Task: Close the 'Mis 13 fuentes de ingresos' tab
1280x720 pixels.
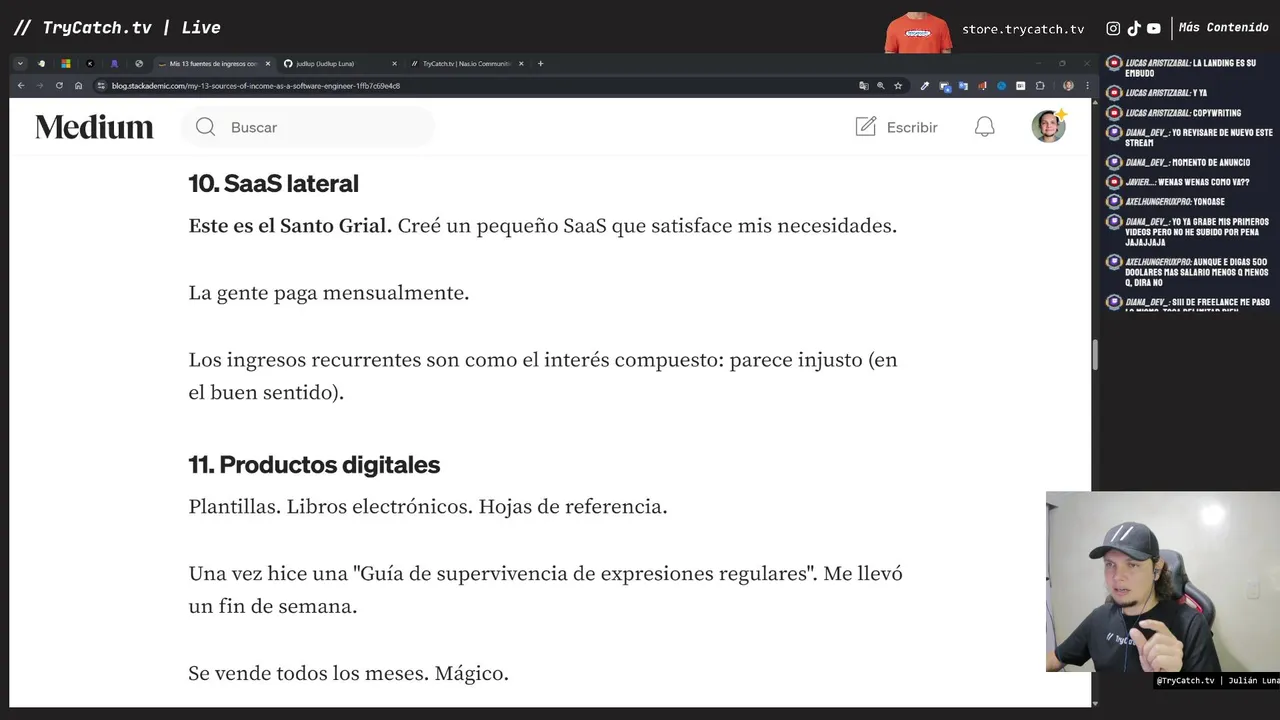Action: (x=267, y=64)
